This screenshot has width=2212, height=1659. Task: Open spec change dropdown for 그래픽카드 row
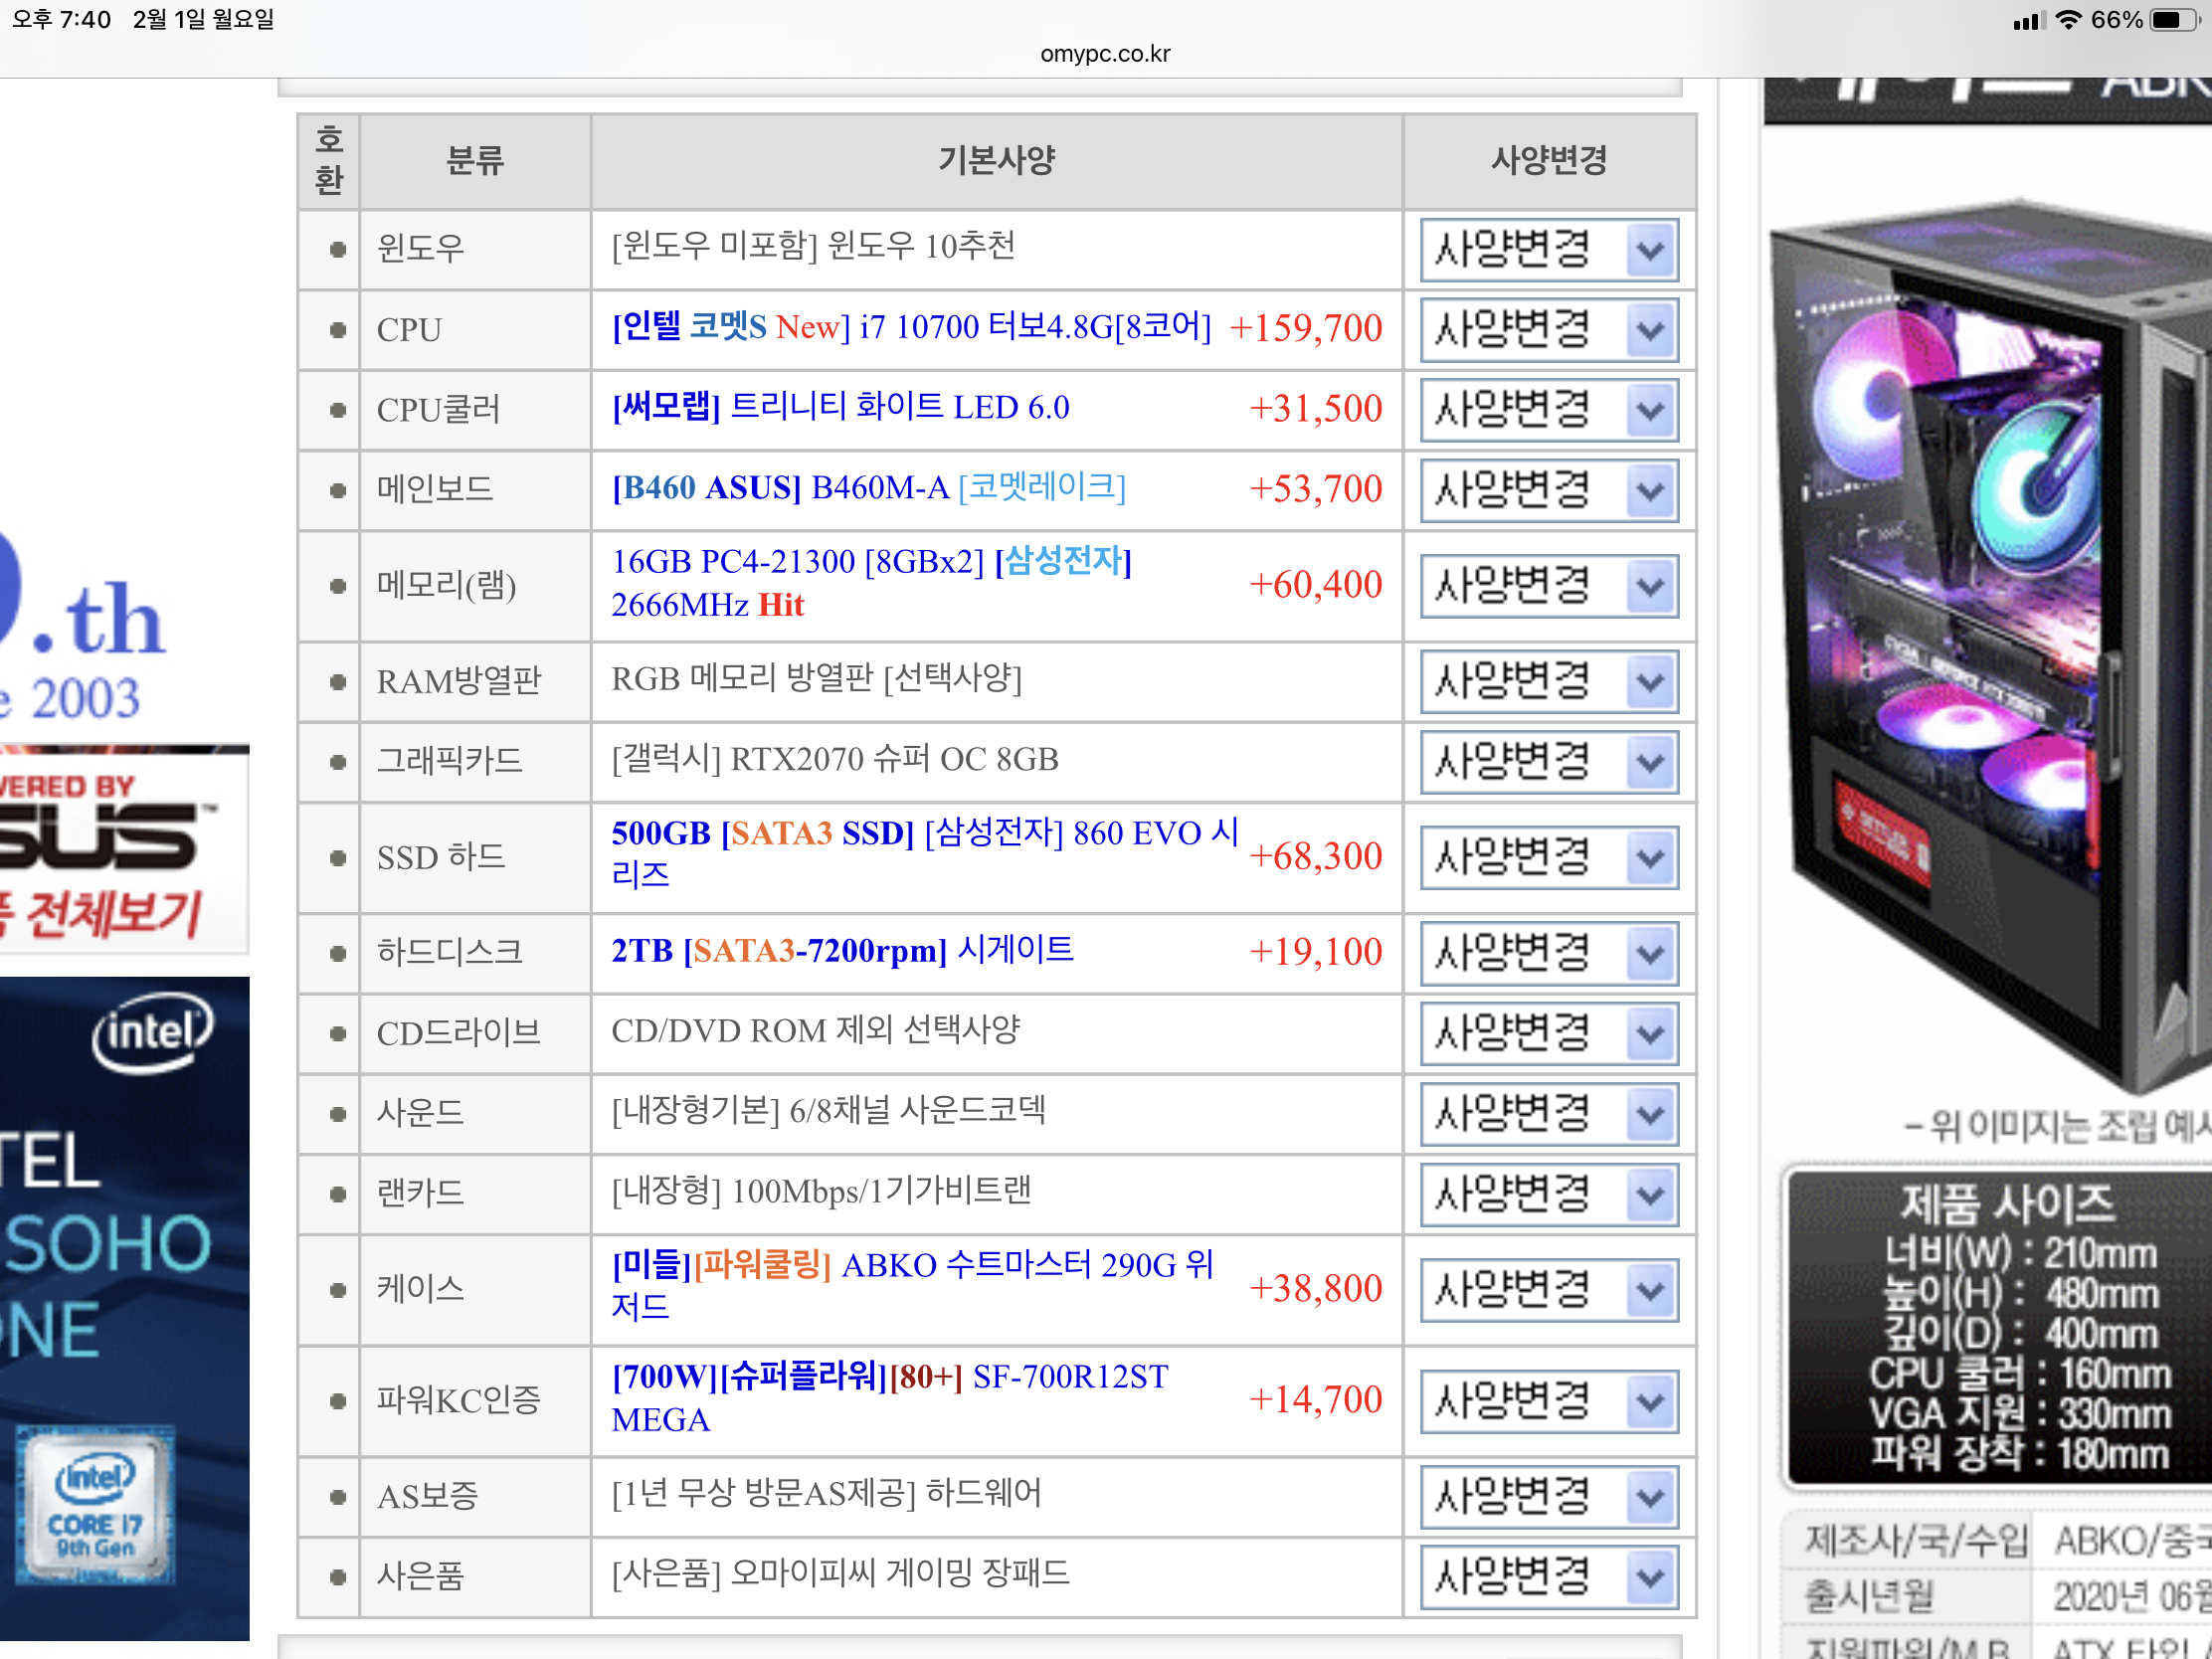coord(1548,762)
